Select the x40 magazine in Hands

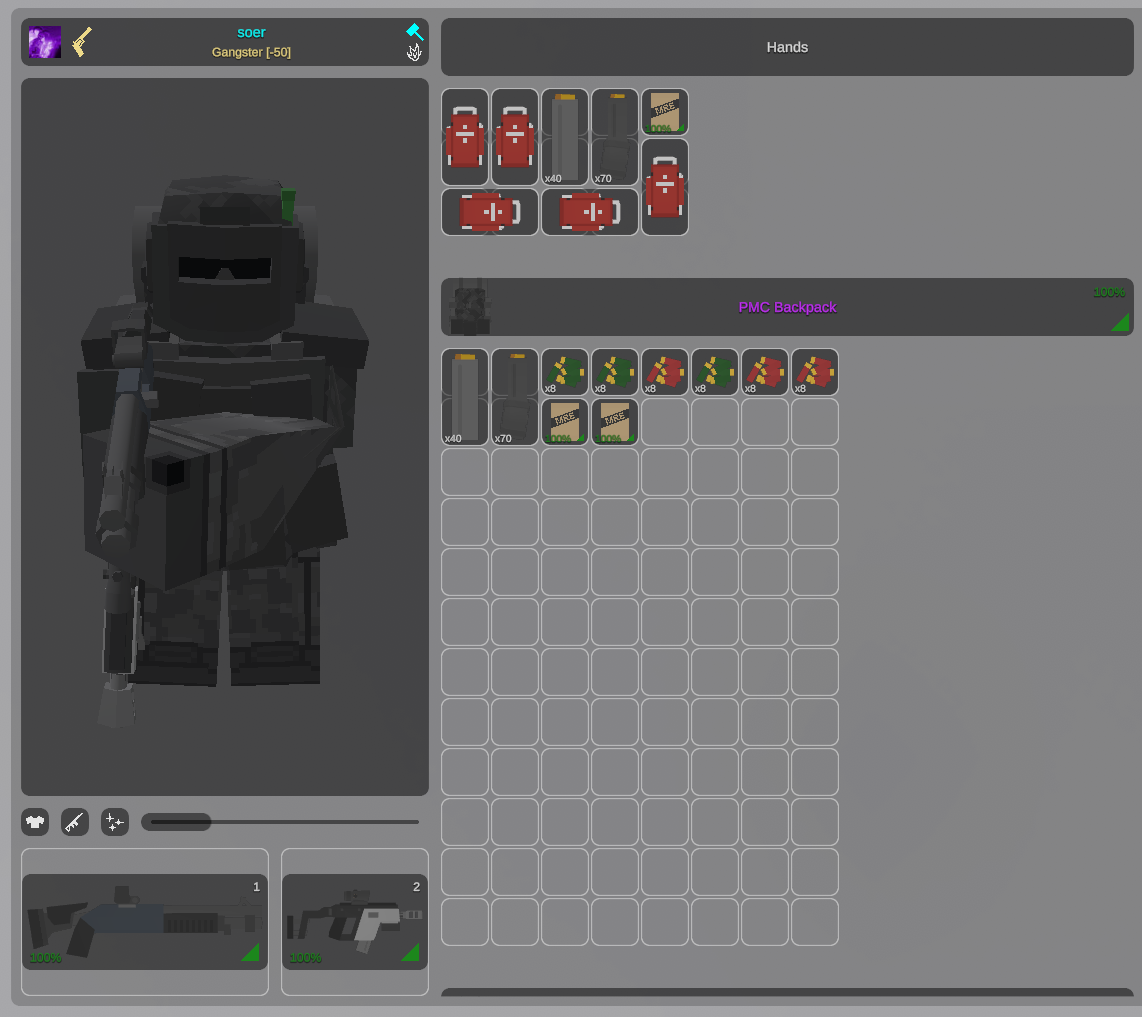click(x=564, y=137)
